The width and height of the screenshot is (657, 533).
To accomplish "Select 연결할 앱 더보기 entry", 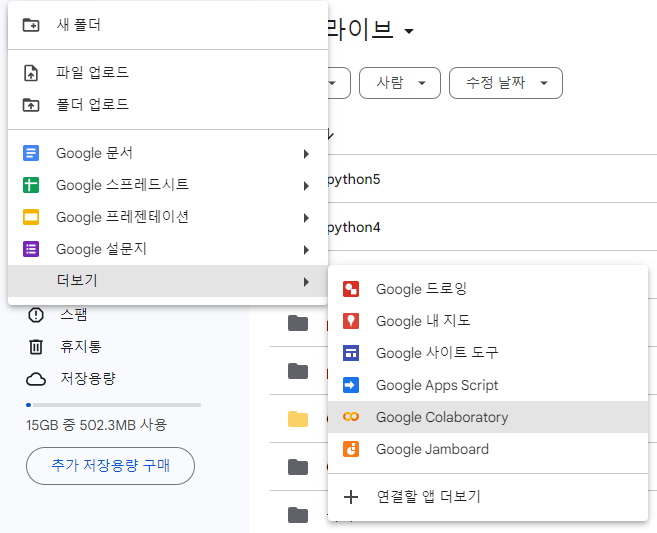I will [x=488, y=497].
